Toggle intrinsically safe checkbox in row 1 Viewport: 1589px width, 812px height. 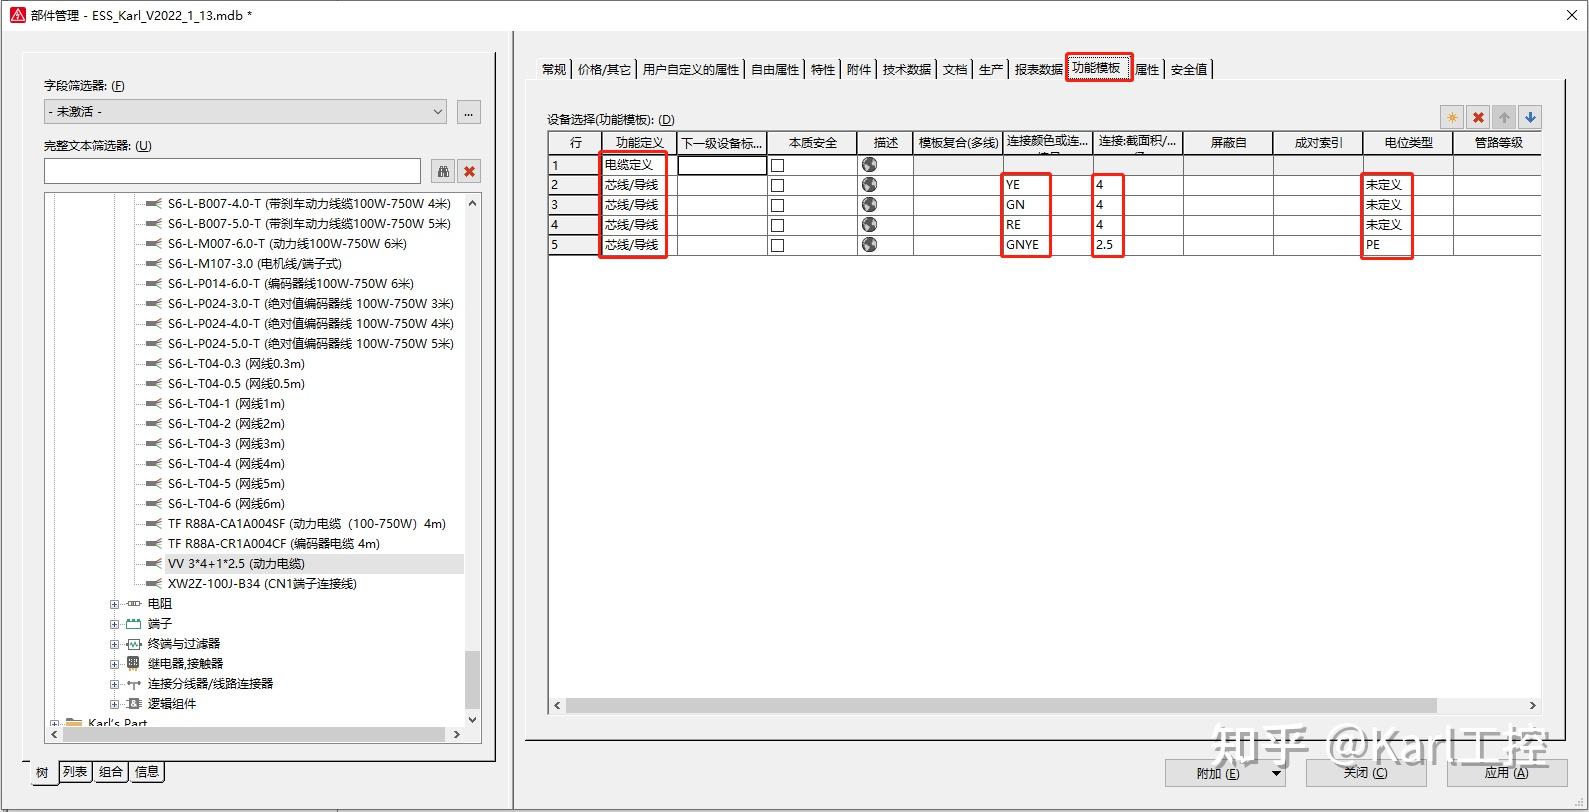(777, 165)
